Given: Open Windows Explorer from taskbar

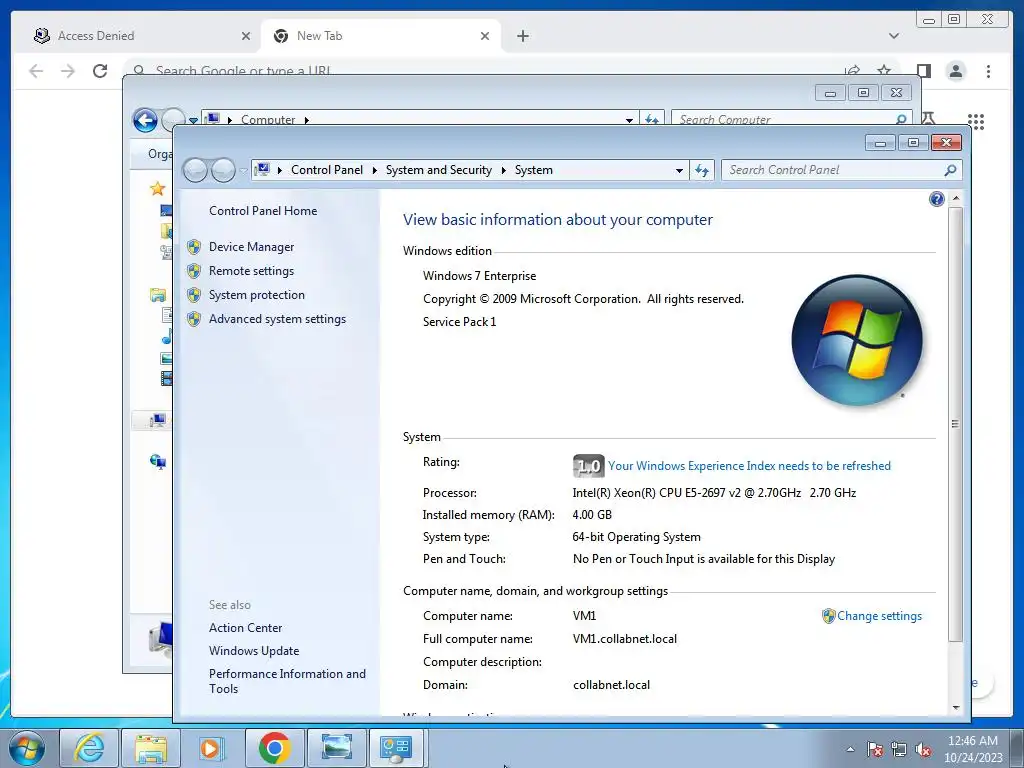Looking at the screenshot, I should 152,748.
